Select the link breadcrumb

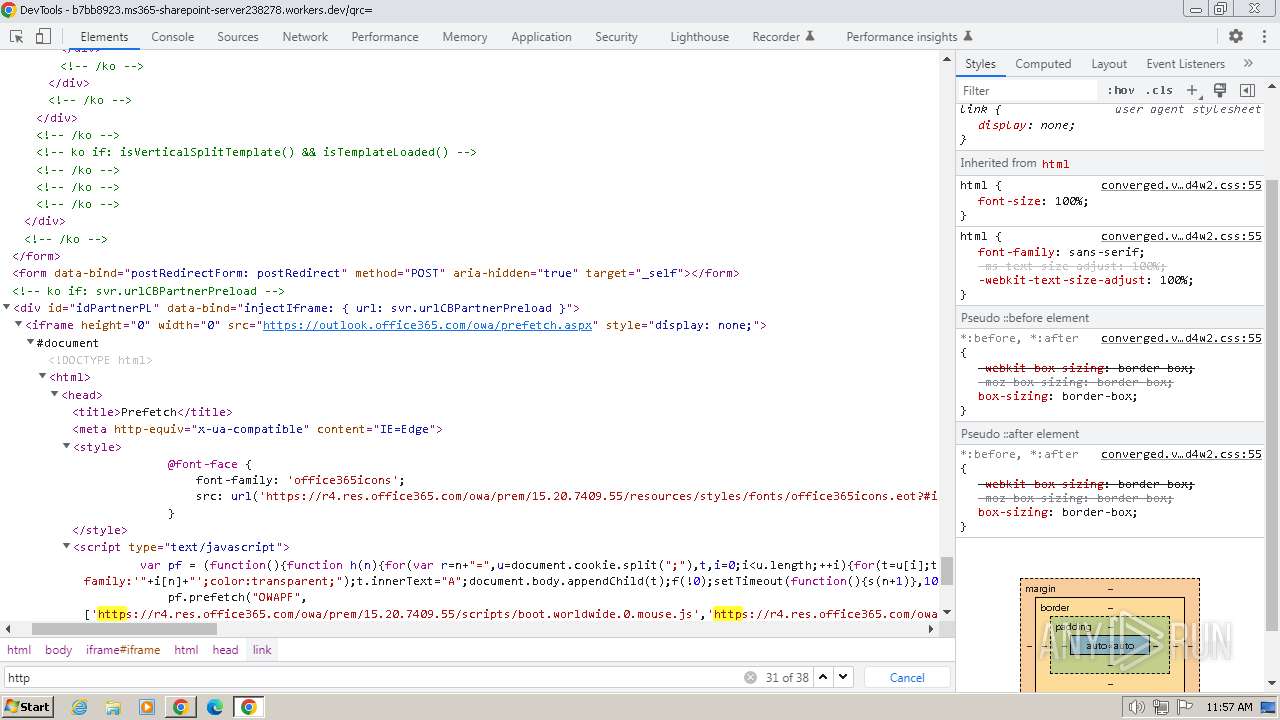[262, 650]
